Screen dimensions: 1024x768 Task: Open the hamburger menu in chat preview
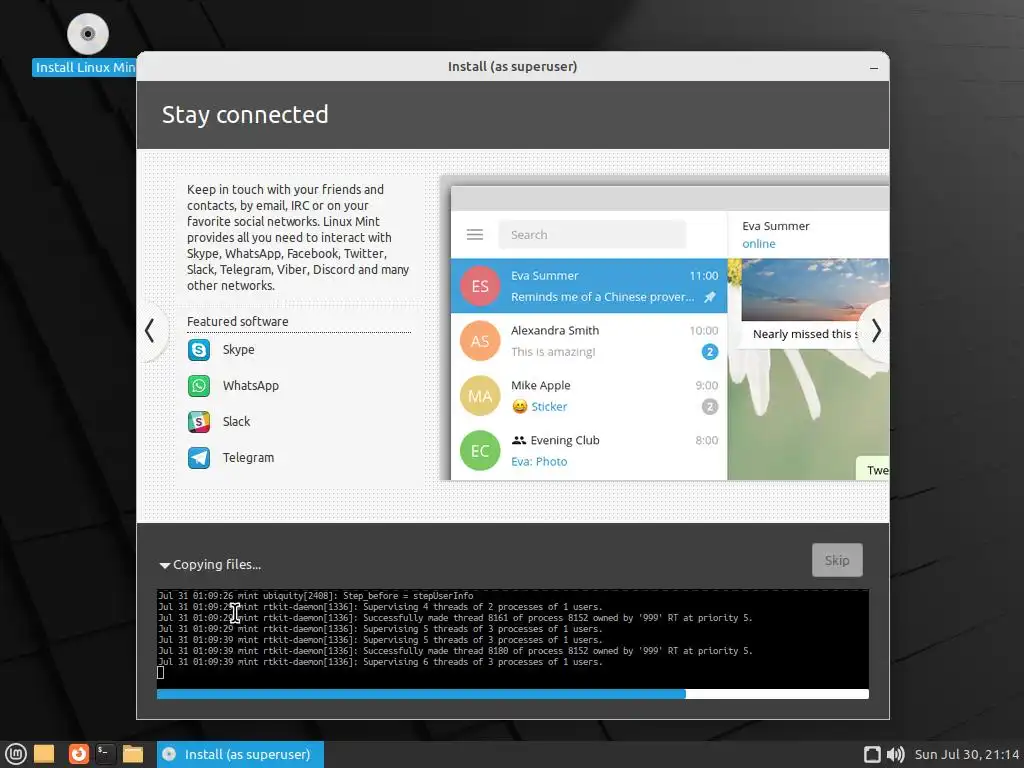coord(475,234)
